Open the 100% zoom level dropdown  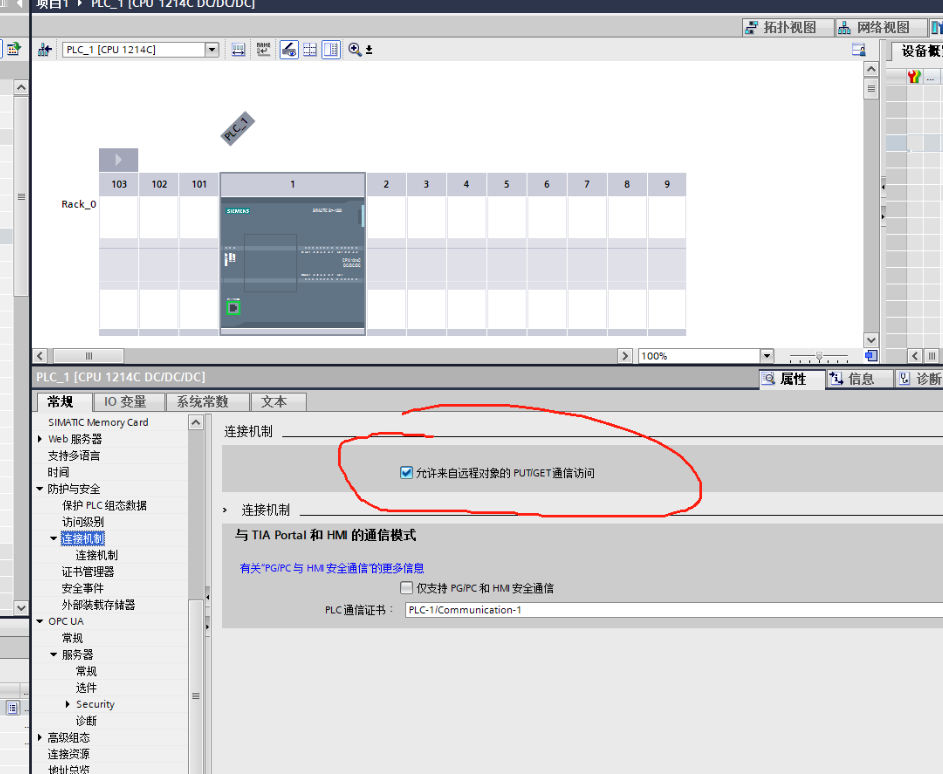(766, 356)
